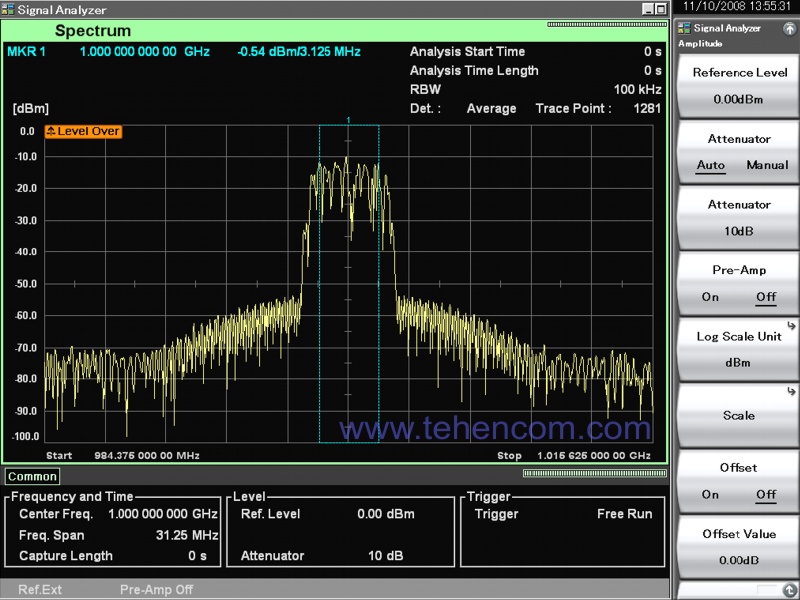Click the Freq. Span 31.25 MHz value

(x=187, y=535)
